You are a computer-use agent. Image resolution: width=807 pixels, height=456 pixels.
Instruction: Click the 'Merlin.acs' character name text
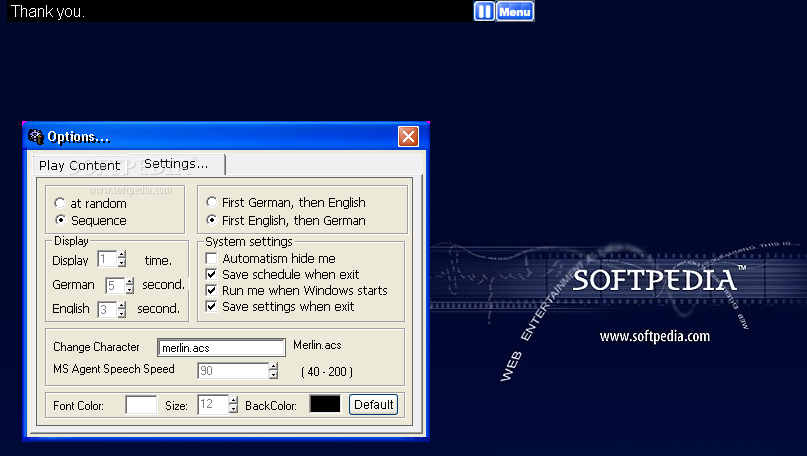point(317,345)
